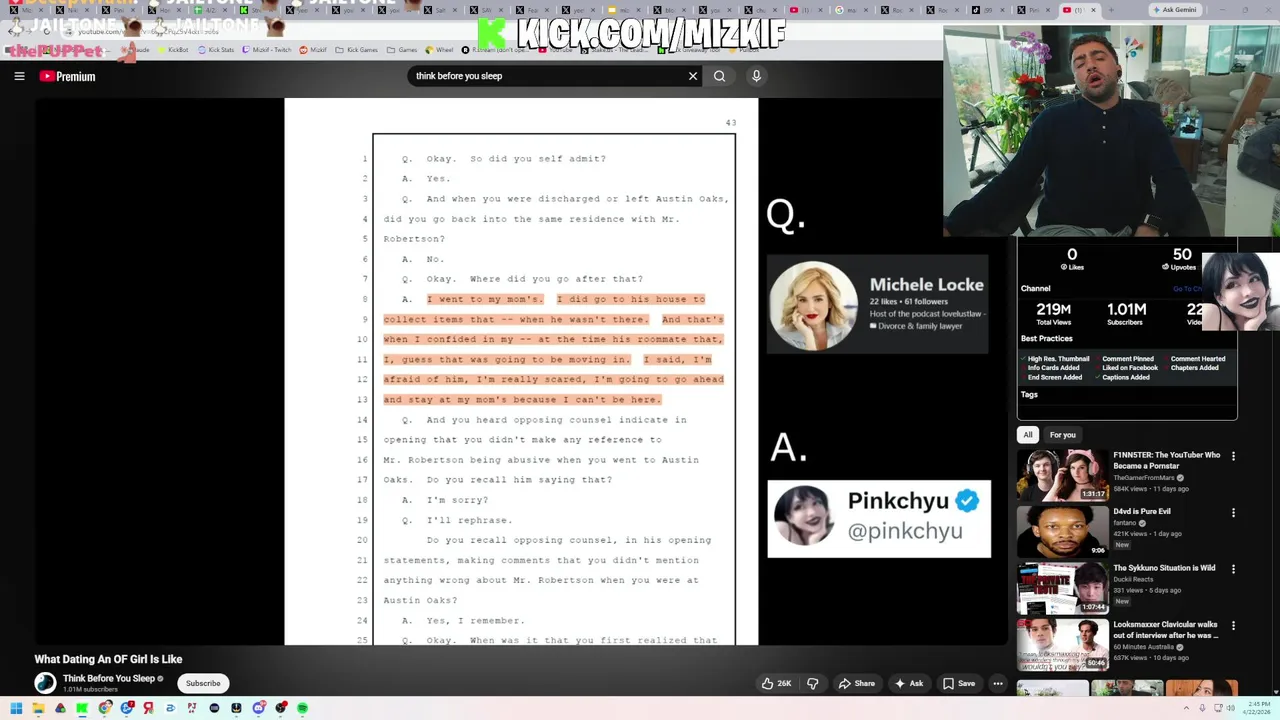Viewport: 1280px width, 720px height.
Task: Open the 'D4vd is Pure Evil' video title
Action: click(1141, 512)
